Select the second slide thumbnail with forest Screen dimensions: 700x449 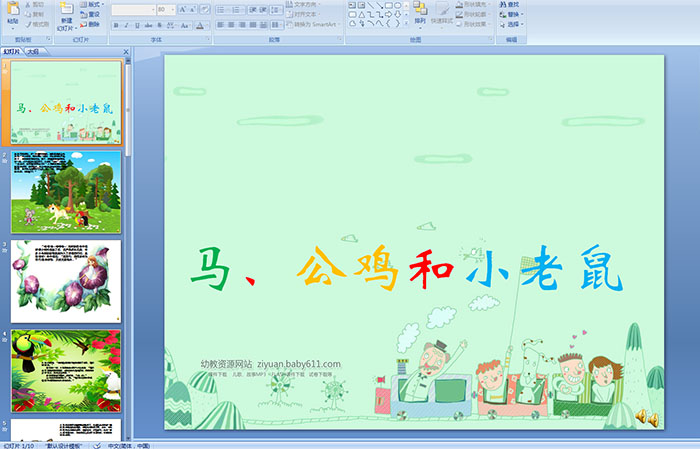coord(66,191)
